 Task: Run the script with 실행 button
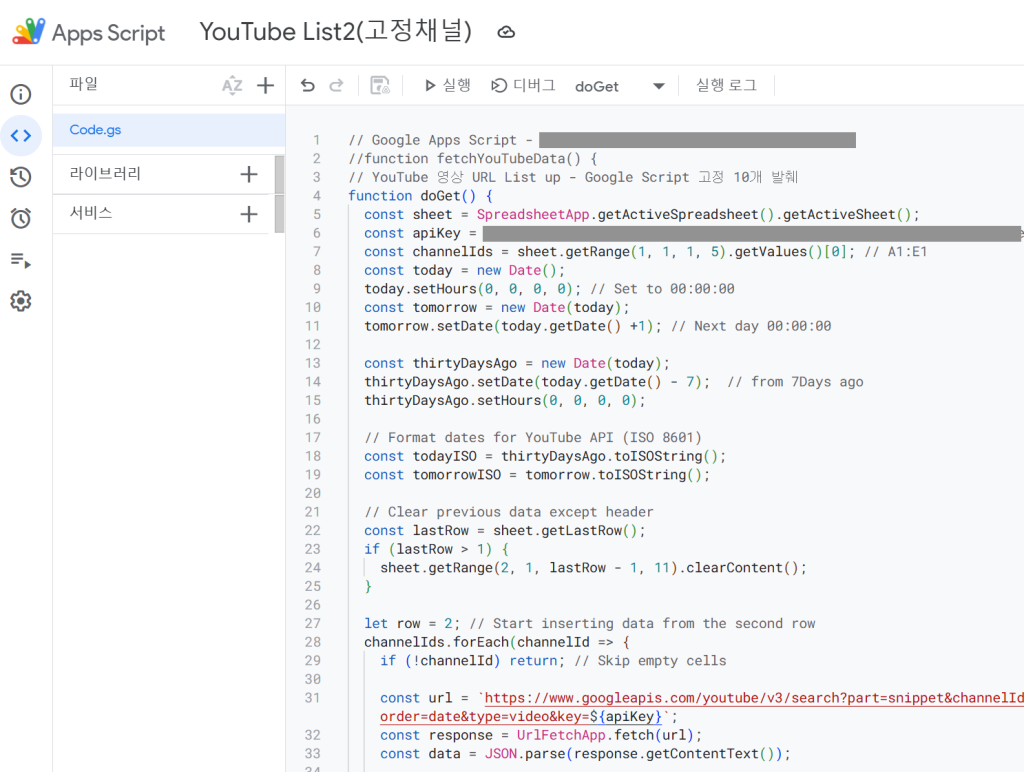447,86
